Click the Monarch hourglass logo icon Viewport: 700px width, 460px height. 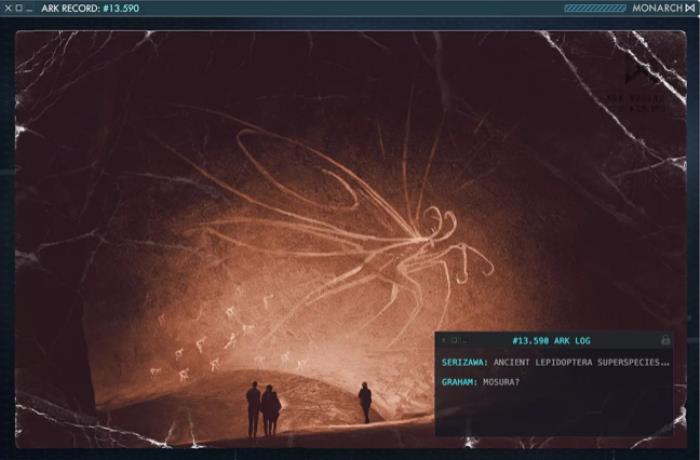click(691, 8)
